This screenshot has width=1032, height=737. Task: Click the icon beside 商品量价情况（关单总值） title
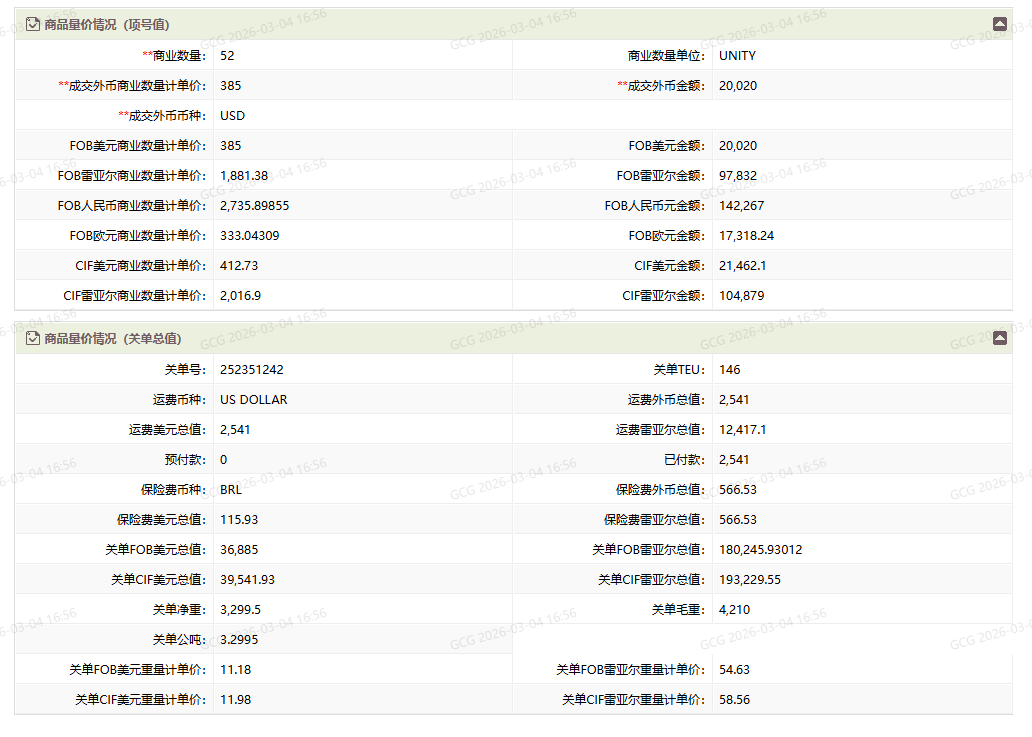pyautogui.click(x=33, y=339)
